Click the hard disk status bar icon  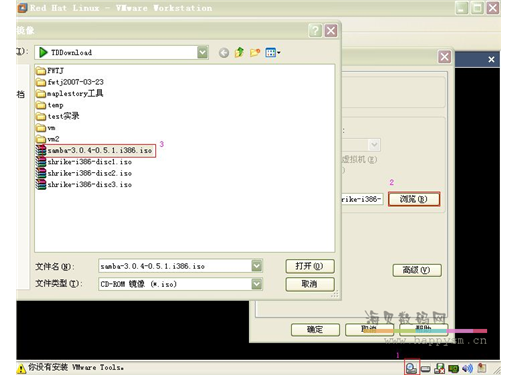[426, 369]
